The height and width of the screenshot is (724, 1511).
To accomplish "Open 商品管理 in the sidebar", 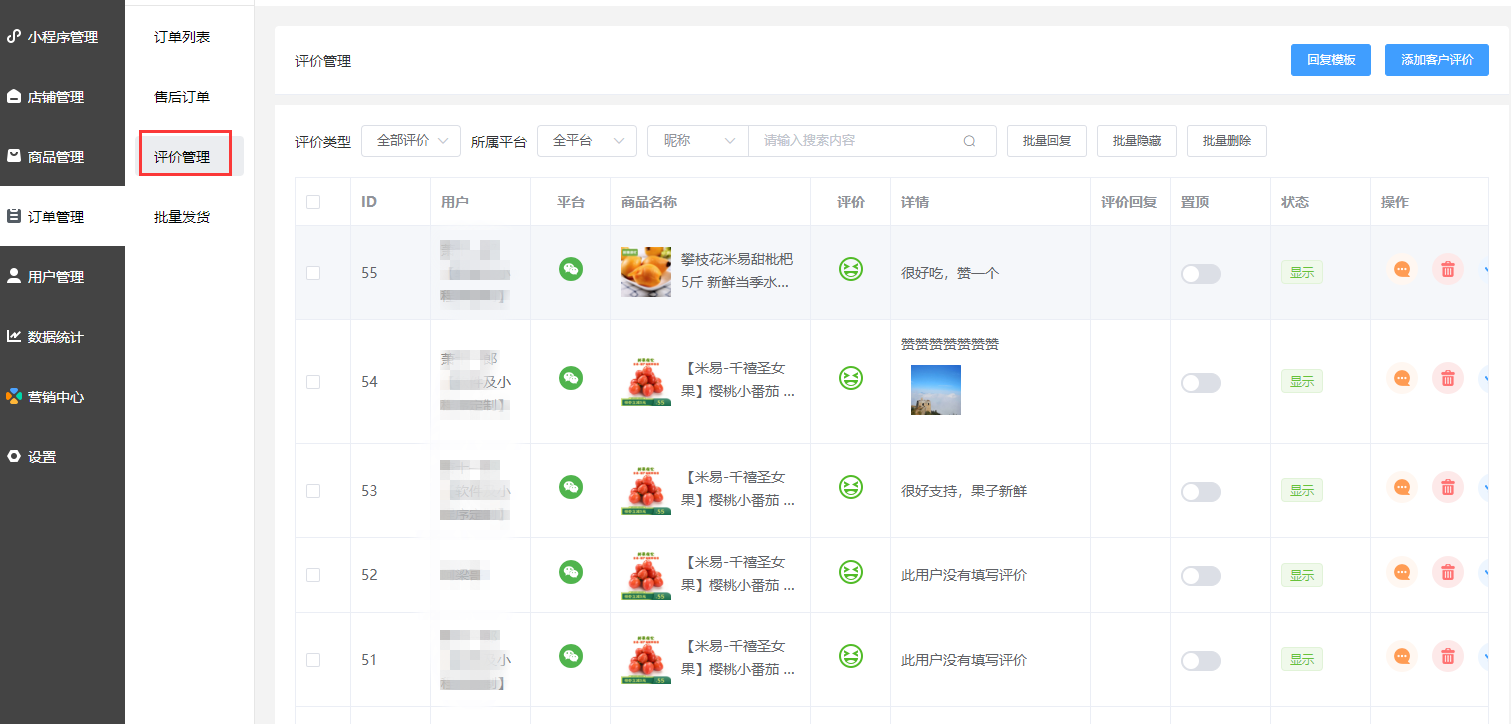I will [62, 157].
